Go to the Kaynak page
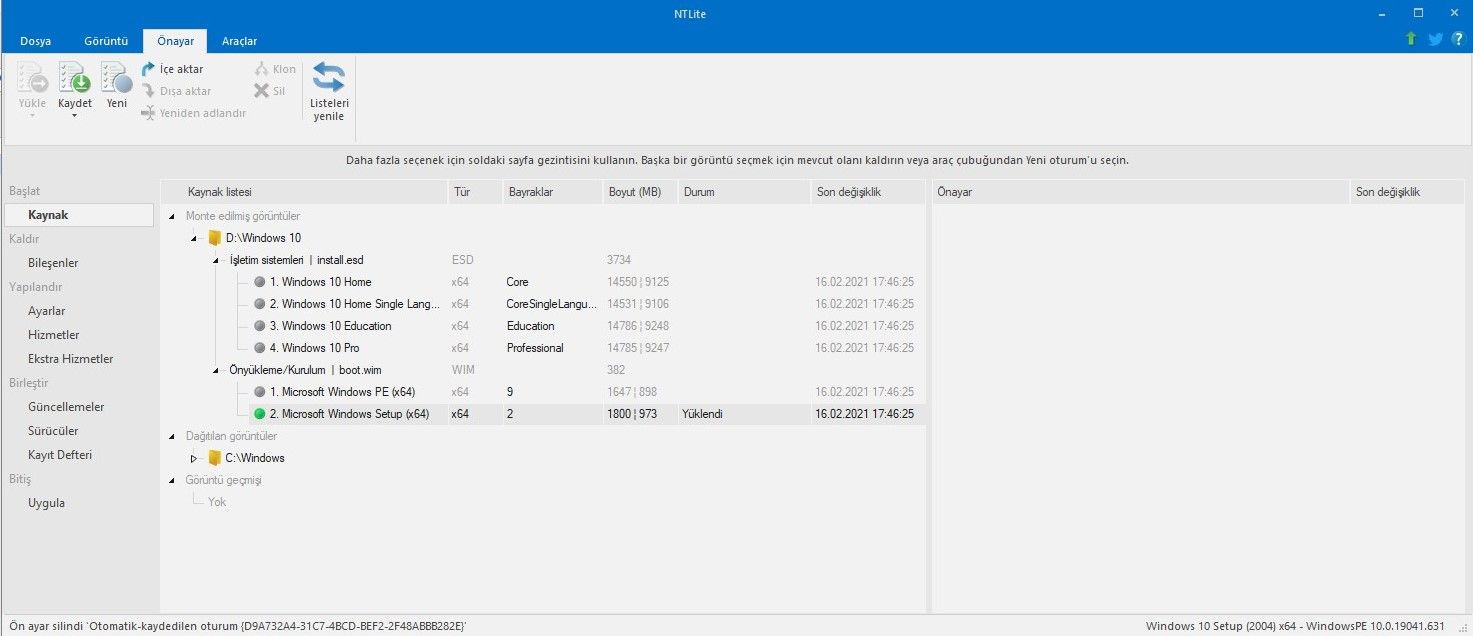Screen dimensions: 1473x636 (x=79, y=215)
